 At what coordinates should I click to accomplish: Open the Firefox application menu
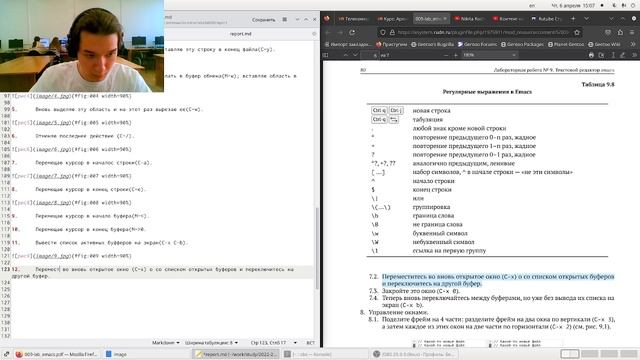pyautogui.click(x=632, y=32)
